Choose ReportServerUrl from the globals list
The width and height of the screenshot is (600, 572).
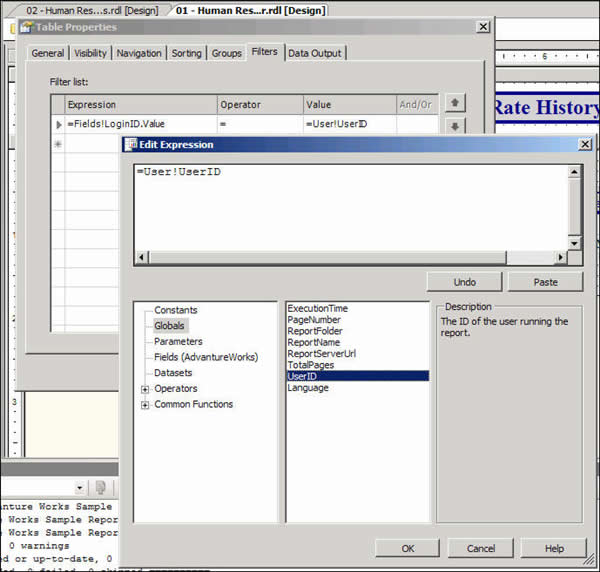[321, 353]
